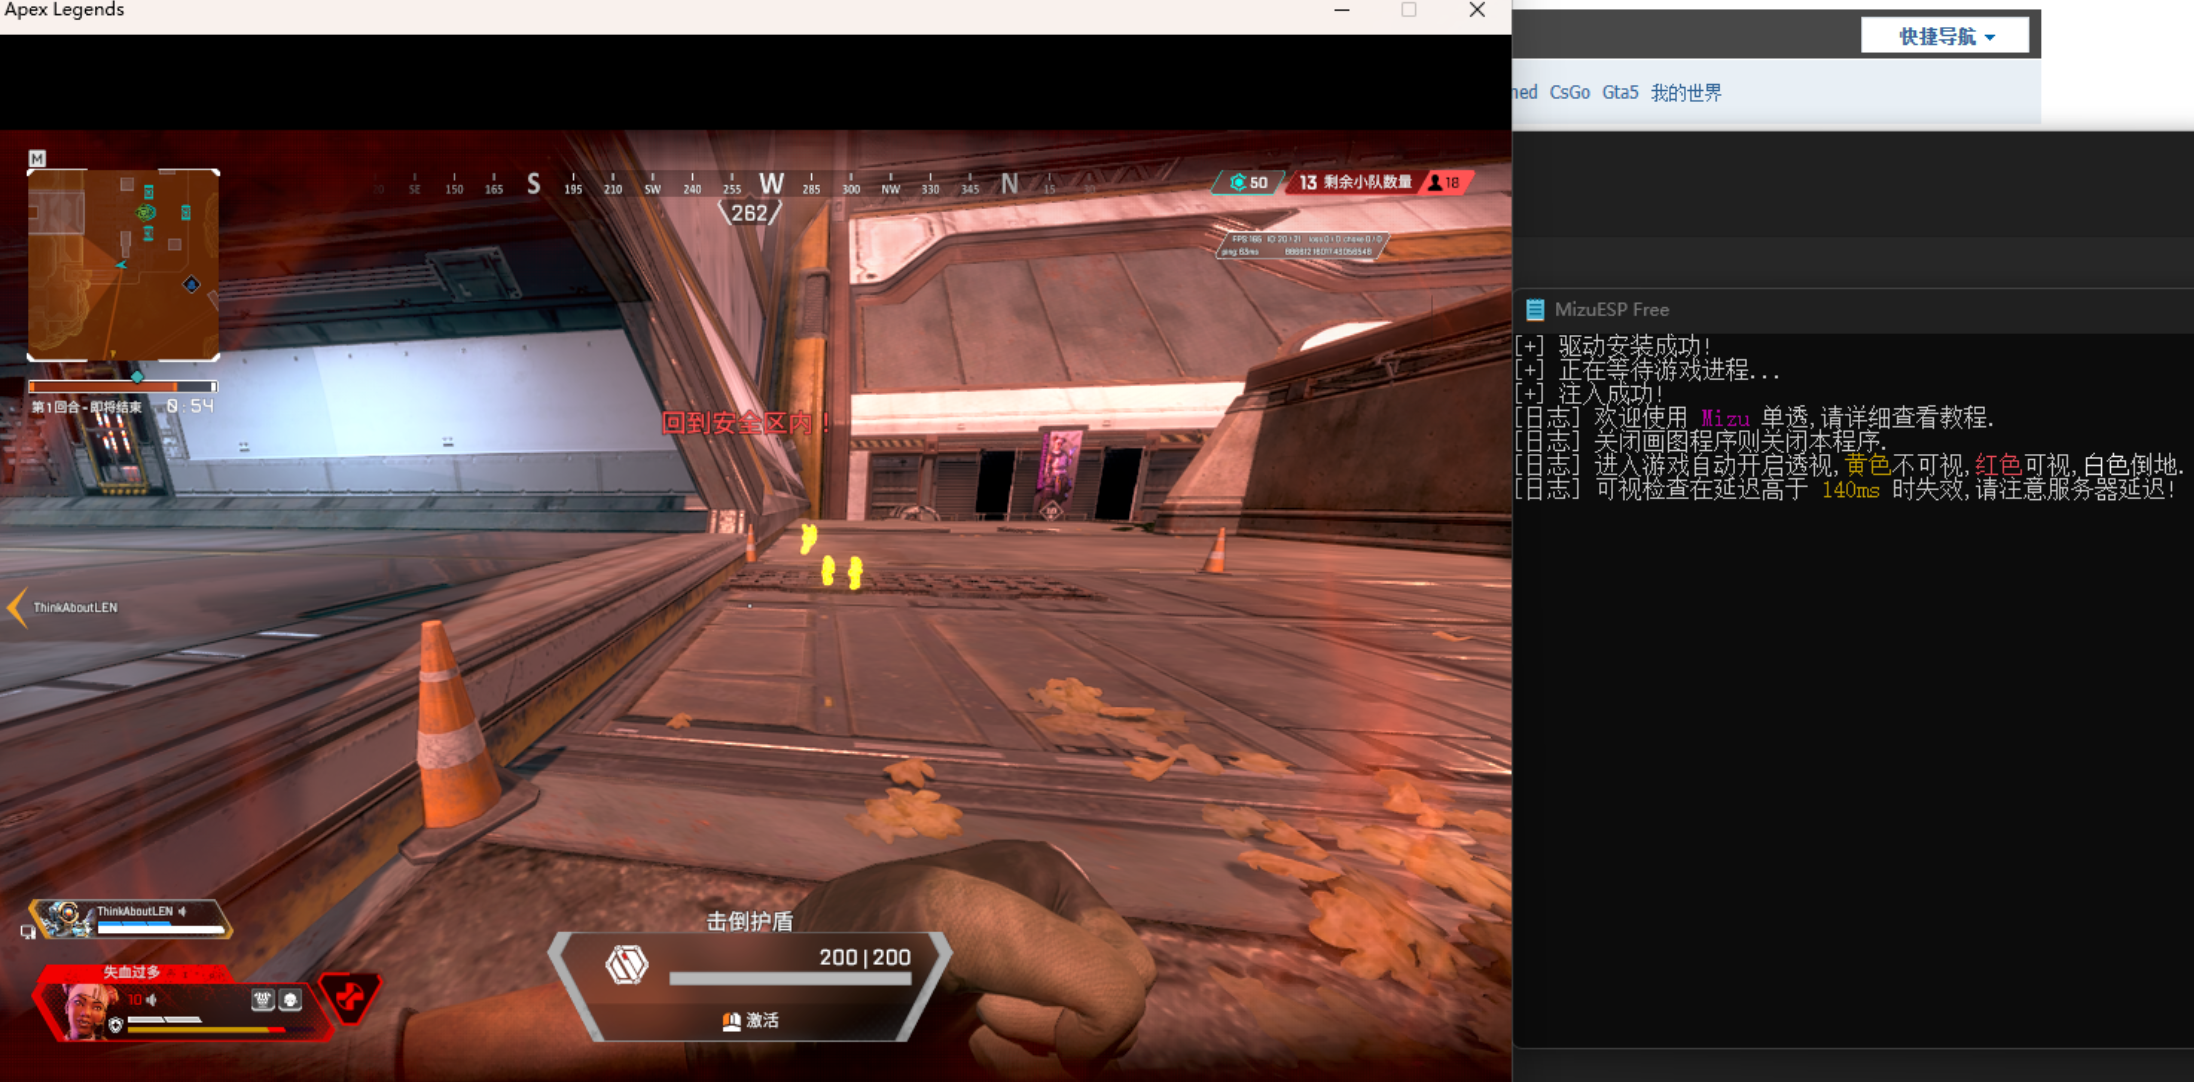This screenshot has height=1082, width=2194.
Task: Click the 262 compass heading indicator
Action: click(x=749, y=213)
